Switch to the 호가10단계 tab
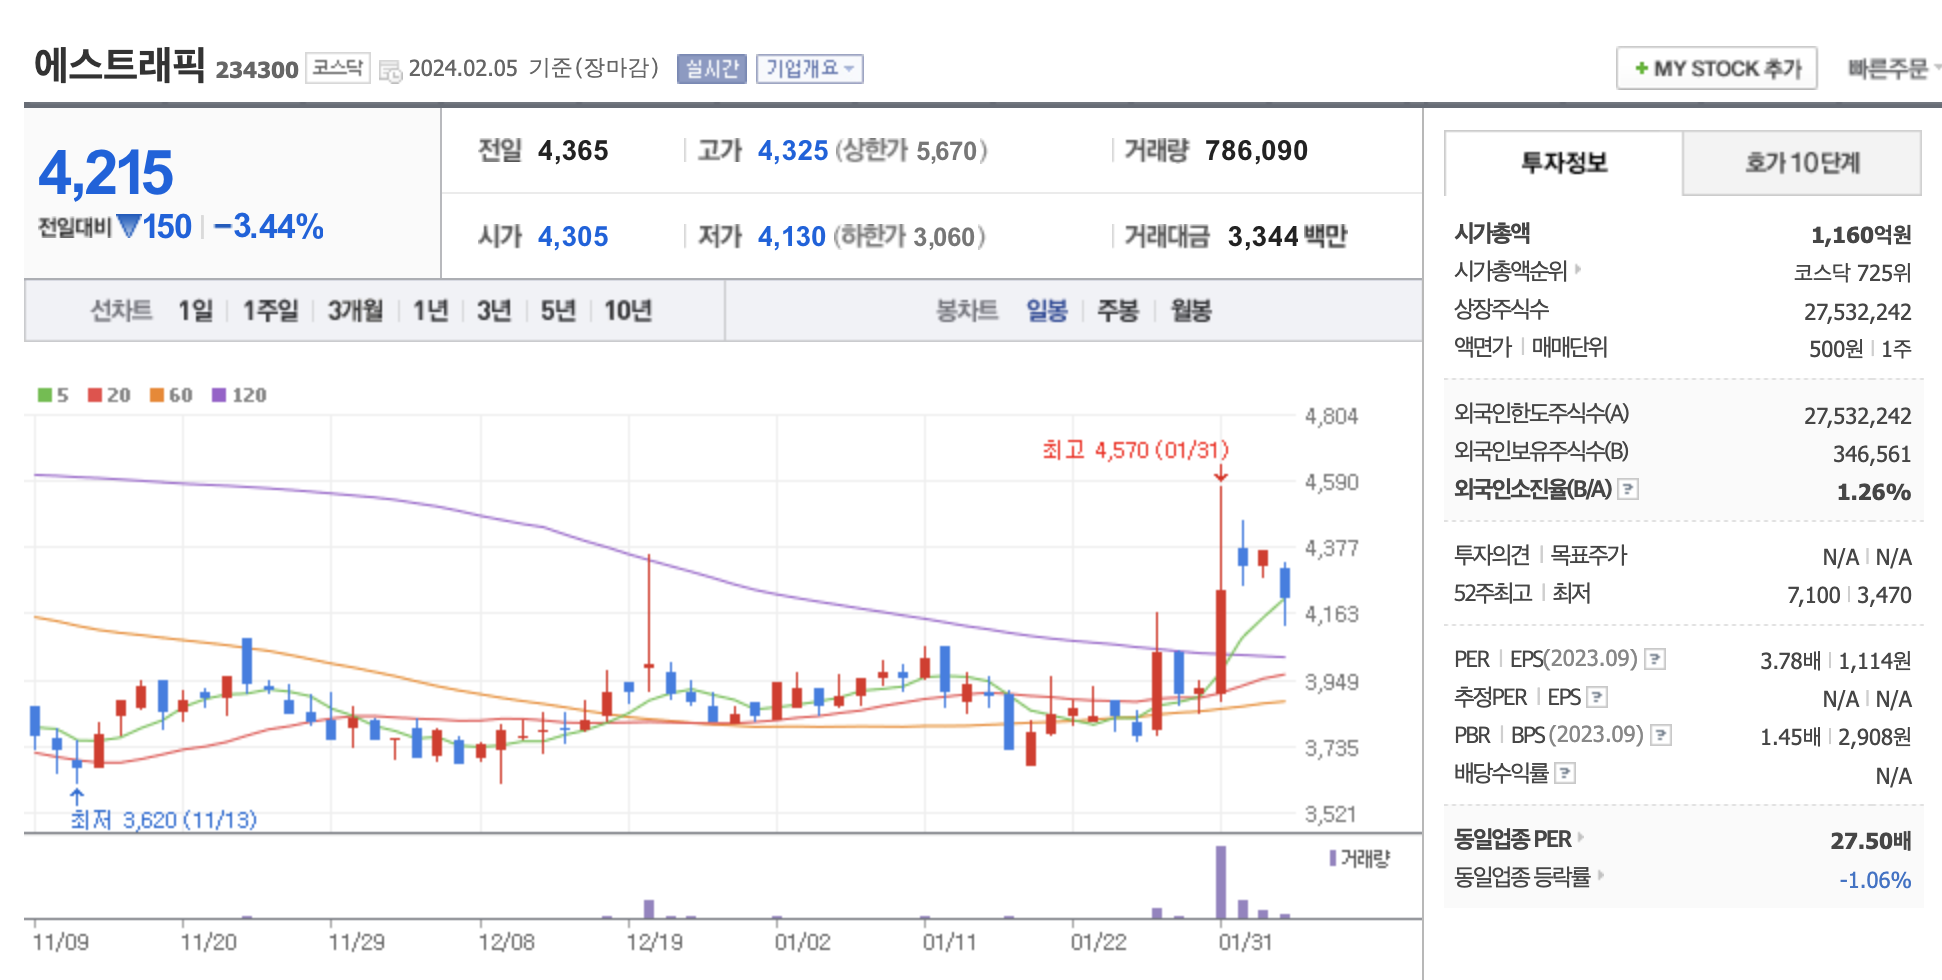This screenshot has width=1942, height=980. pos(1802,162)
